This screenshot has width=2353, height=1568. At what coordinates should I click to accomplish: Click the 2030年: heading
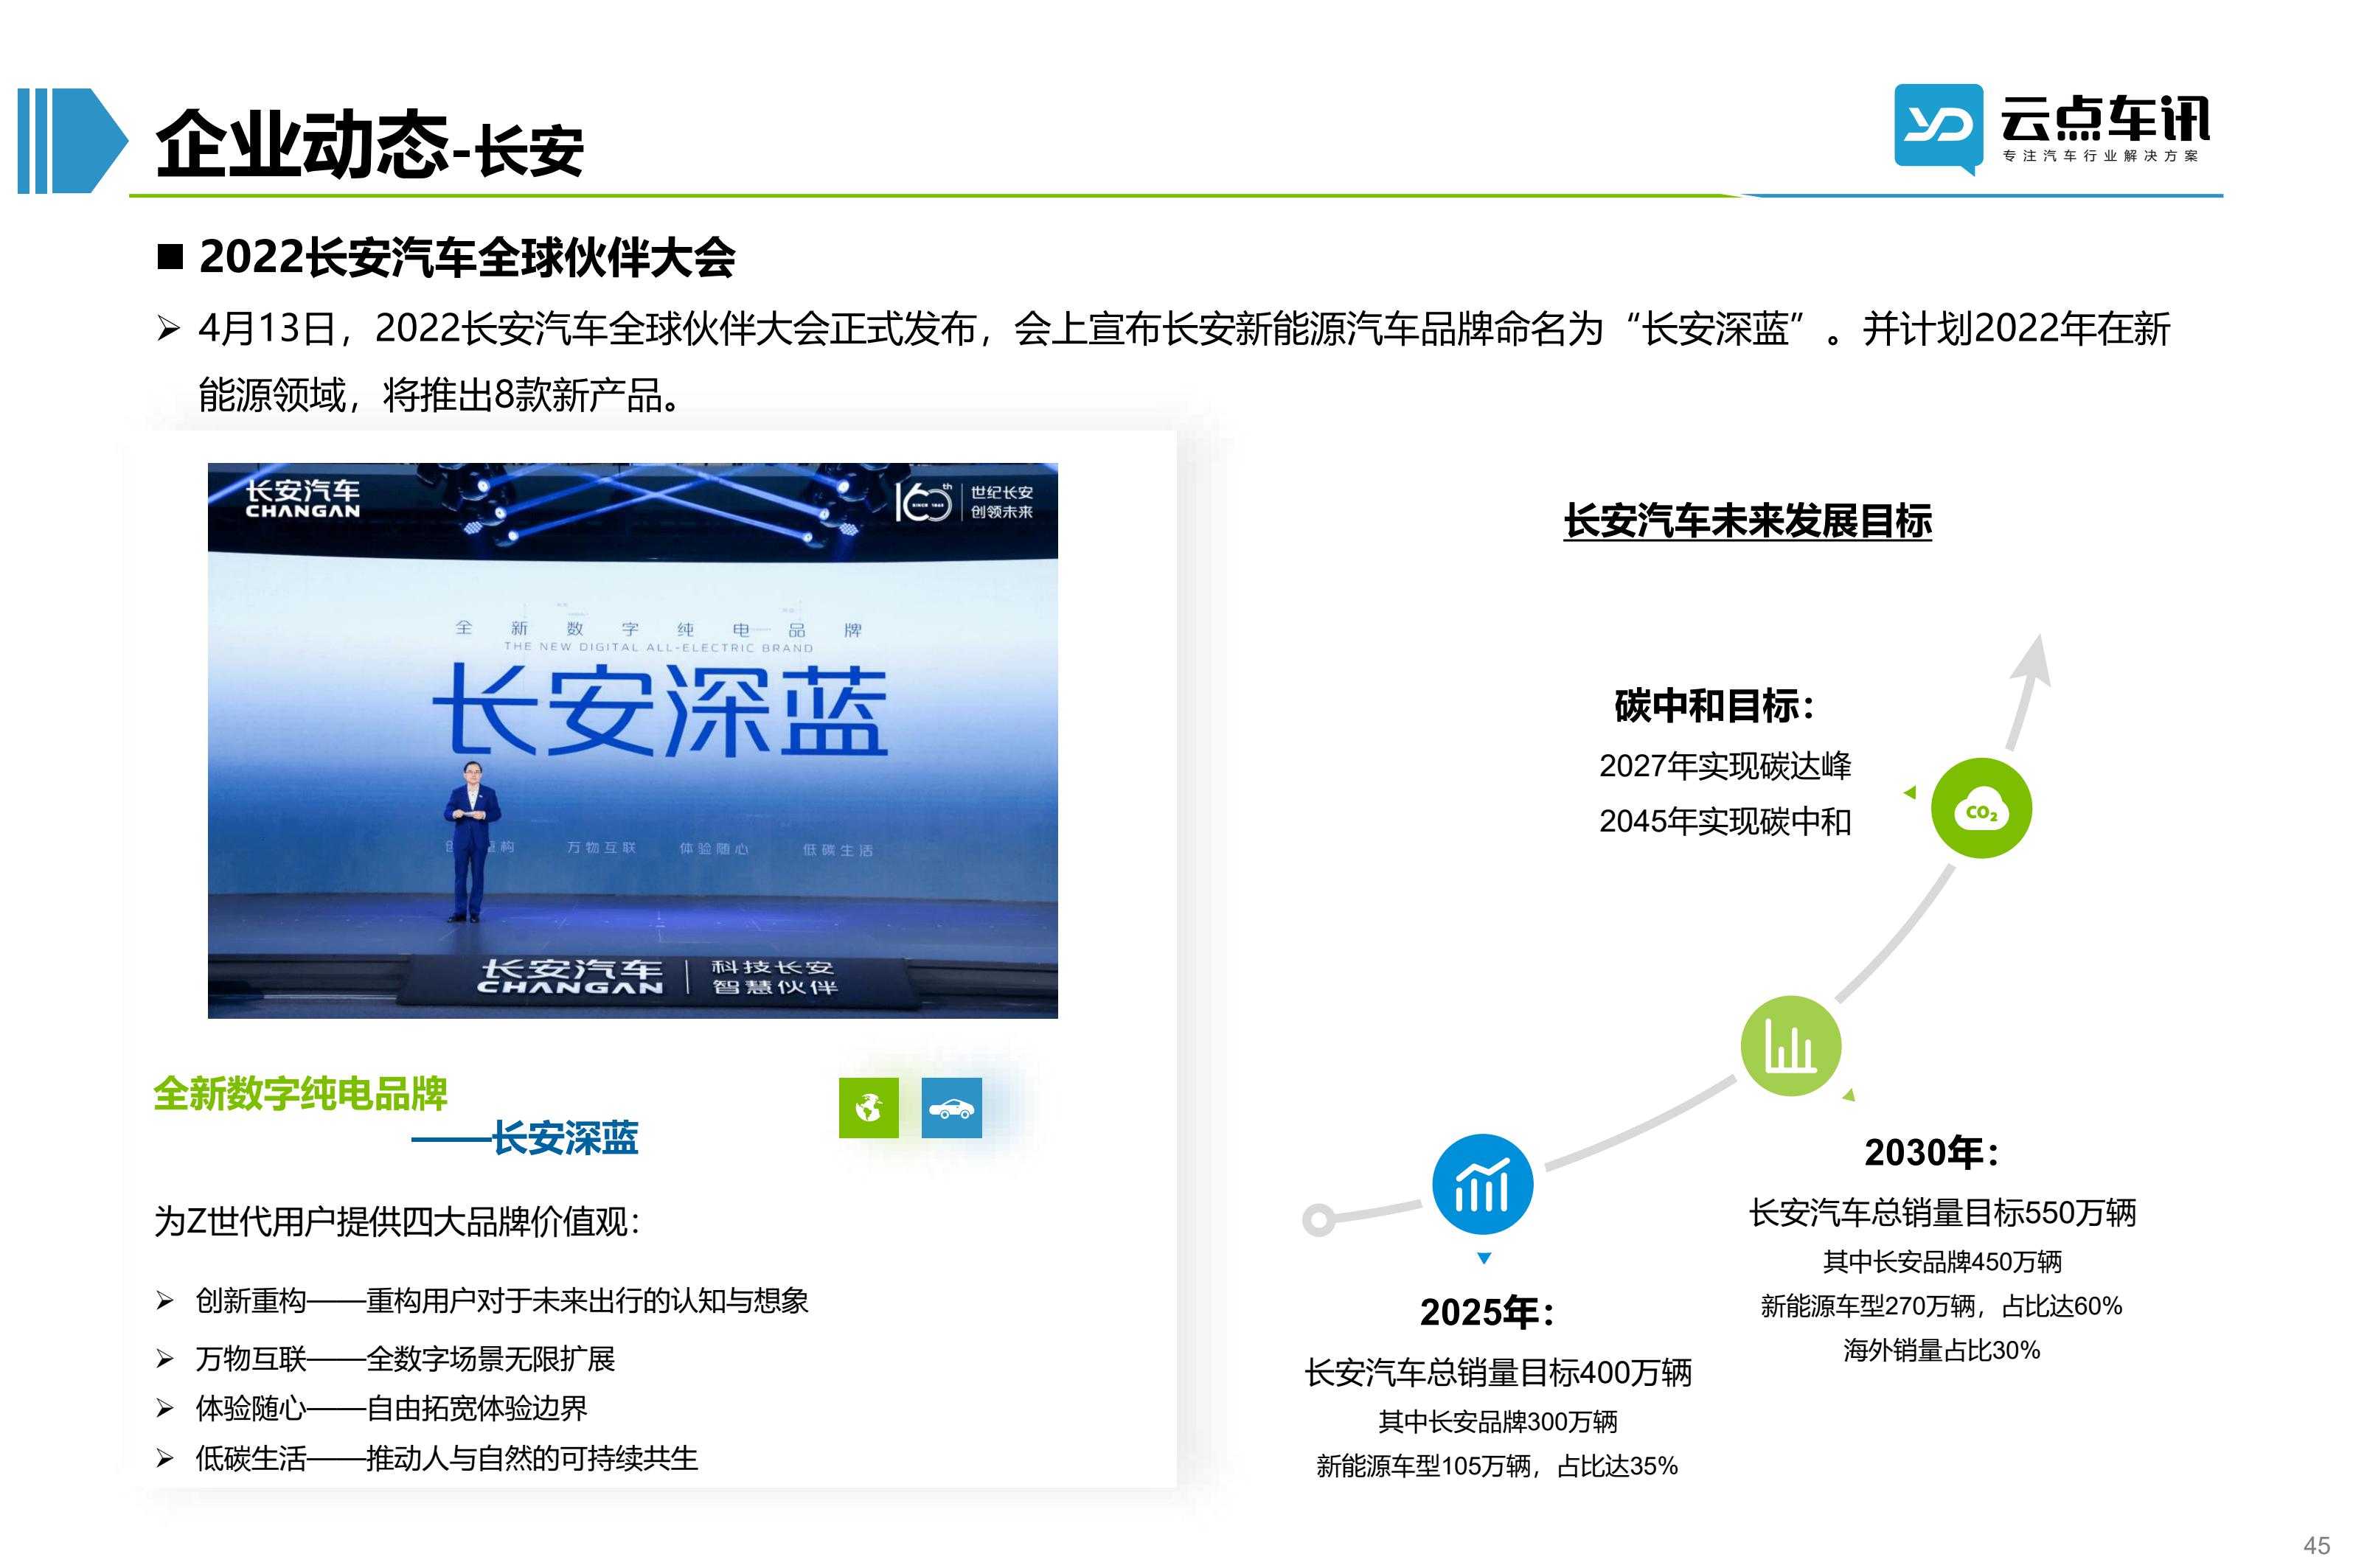pos(1931,1152)
